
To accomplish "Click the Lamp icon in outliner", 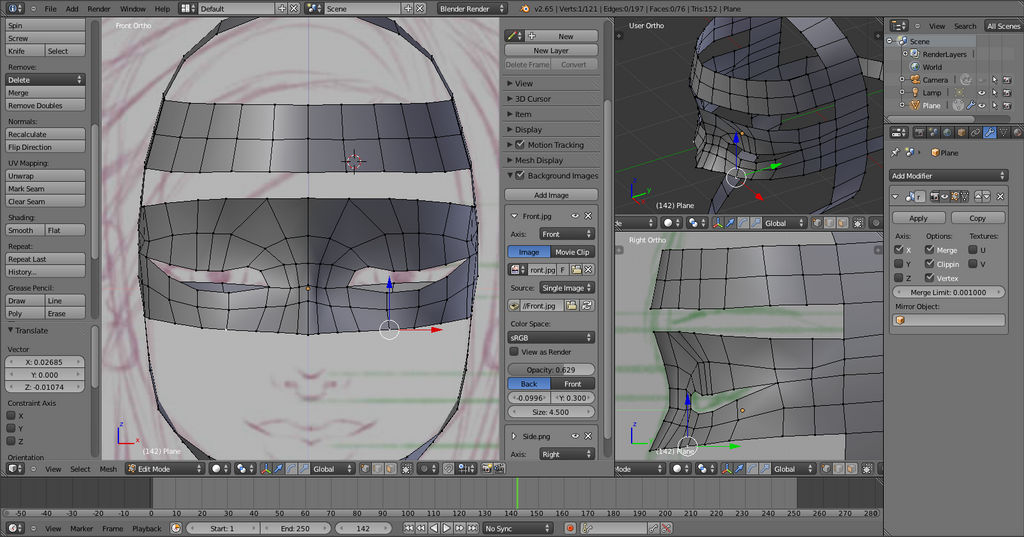I will (x=914, y=92).
